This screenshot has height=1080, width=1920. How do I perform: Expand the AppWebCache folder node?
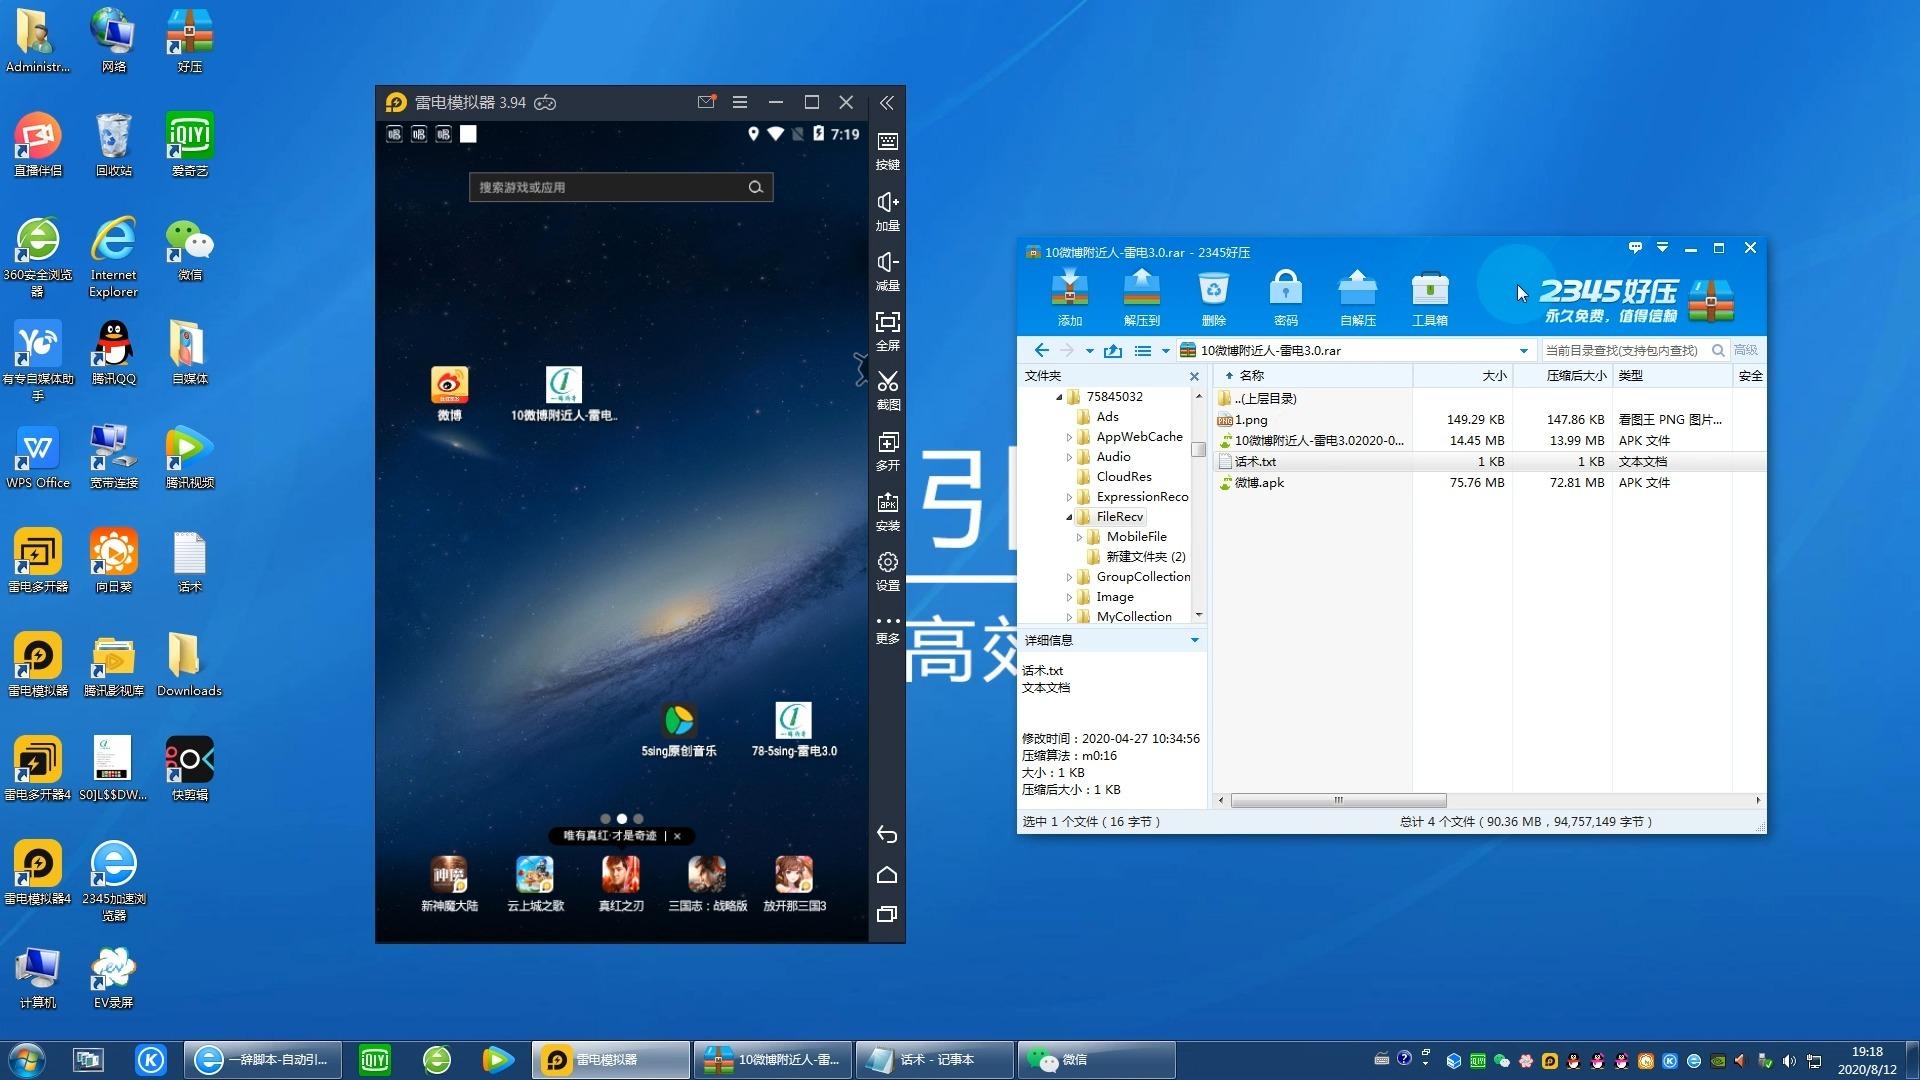coord(1069,437)
